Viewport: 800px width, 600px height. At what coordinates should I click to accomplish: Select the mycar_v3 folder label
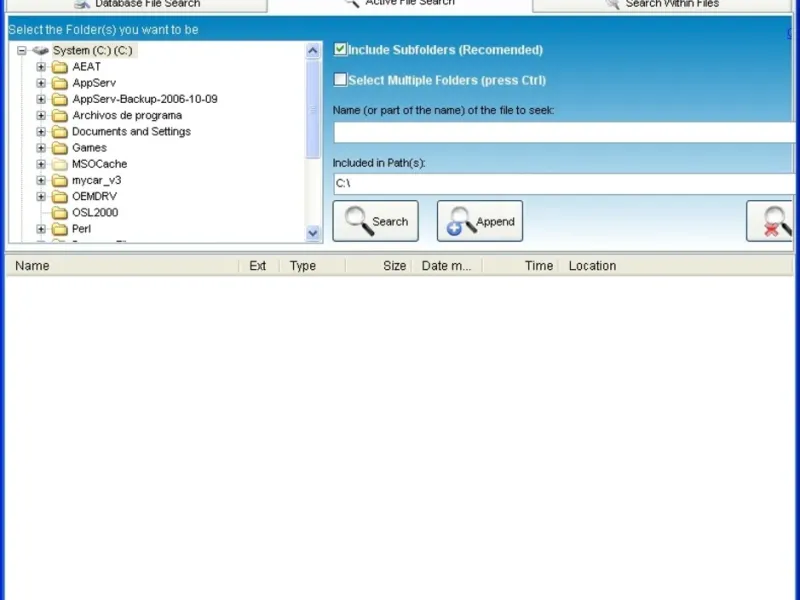(97, 180)
